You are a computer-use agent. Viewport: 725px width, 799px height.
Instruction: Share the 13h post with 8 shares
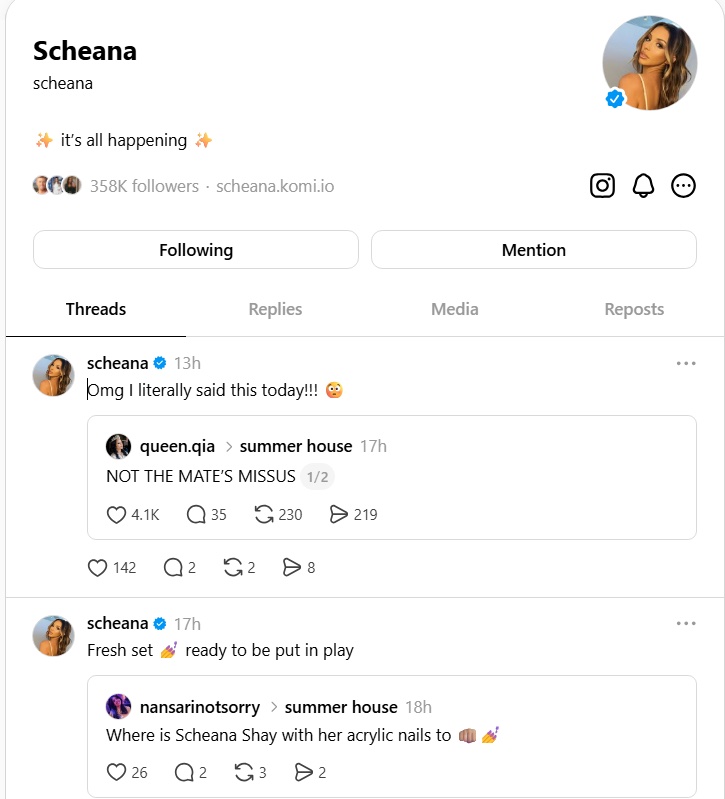[291, 568]
